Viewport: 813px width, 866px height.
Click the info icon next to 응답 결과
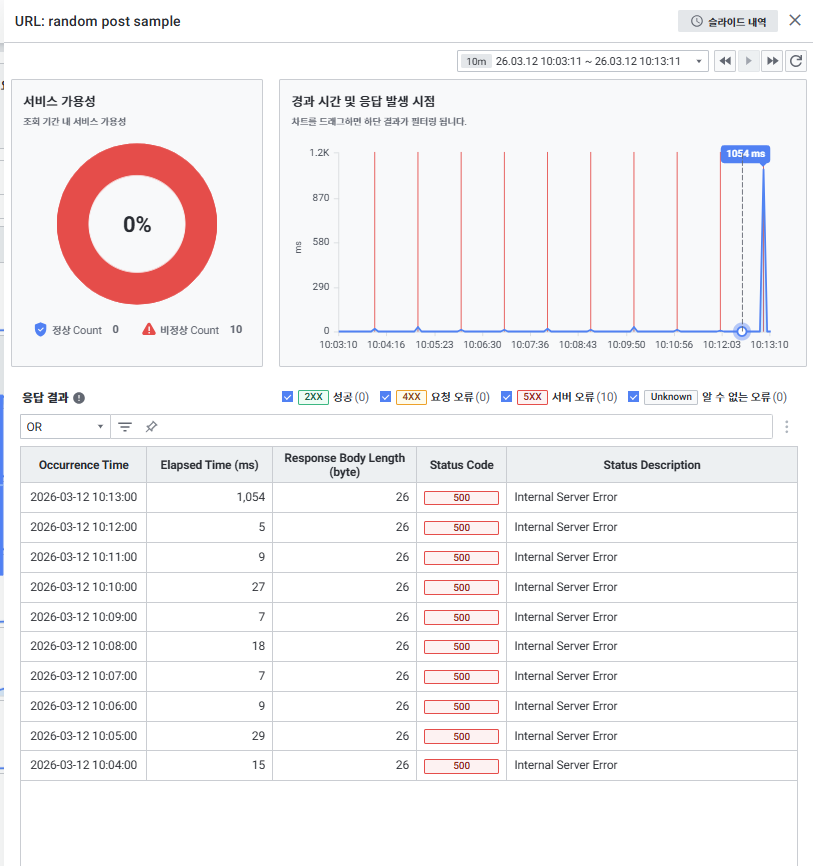pyautogui.click(x=79, y=397)
